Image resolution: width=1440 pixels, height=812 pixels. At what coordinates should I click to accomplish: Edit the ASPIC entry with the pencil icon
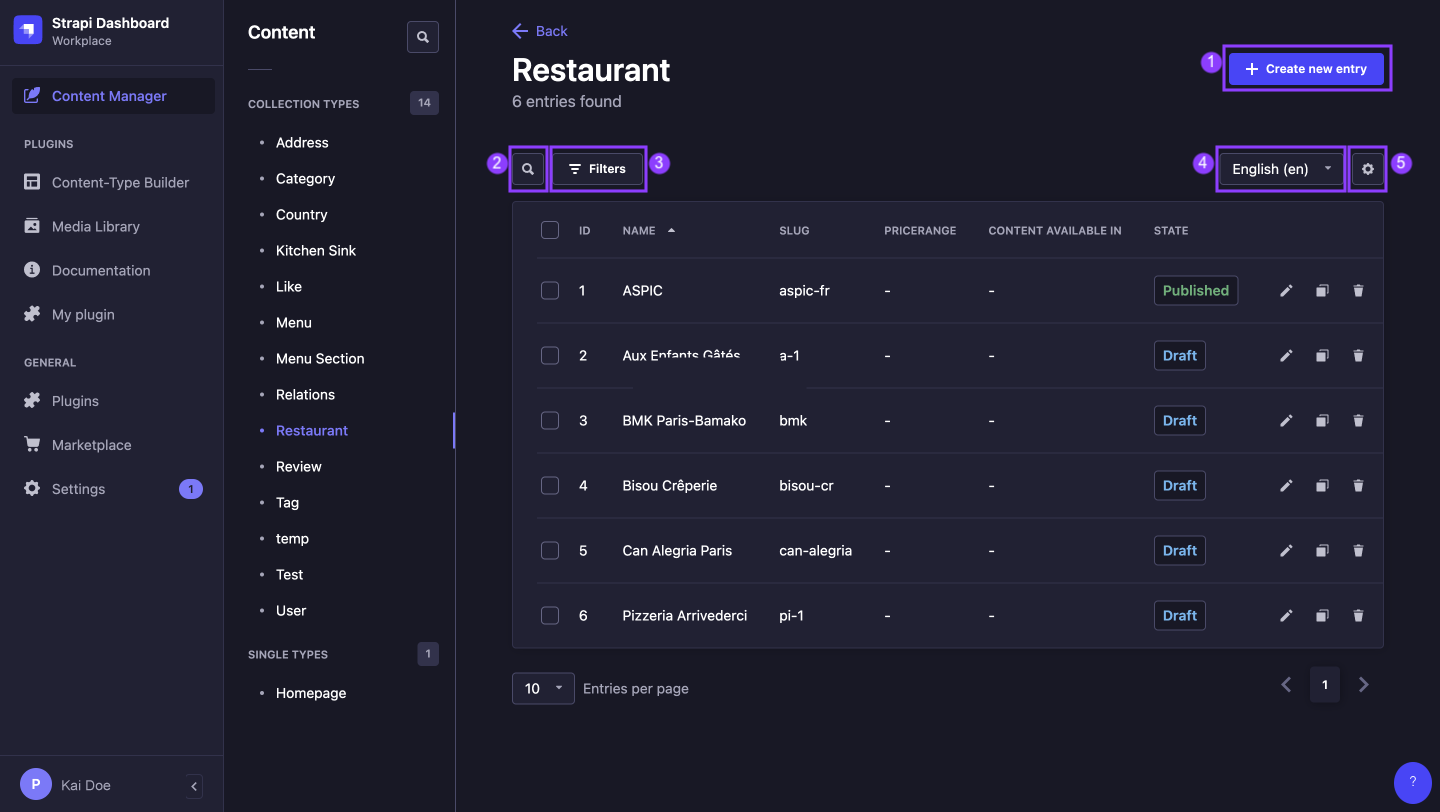click(1286, 290)
